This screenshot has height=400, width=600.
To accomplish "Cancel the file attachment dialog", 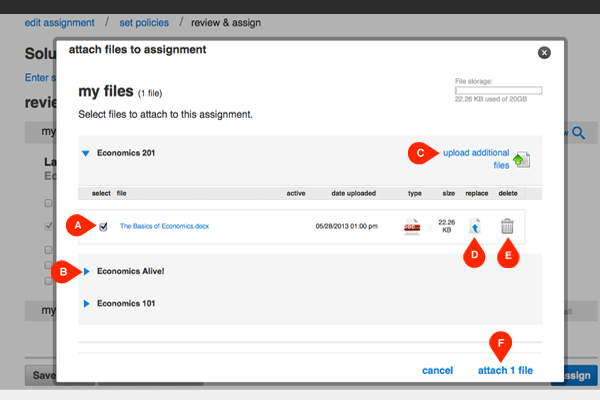I will pos(437,370).
